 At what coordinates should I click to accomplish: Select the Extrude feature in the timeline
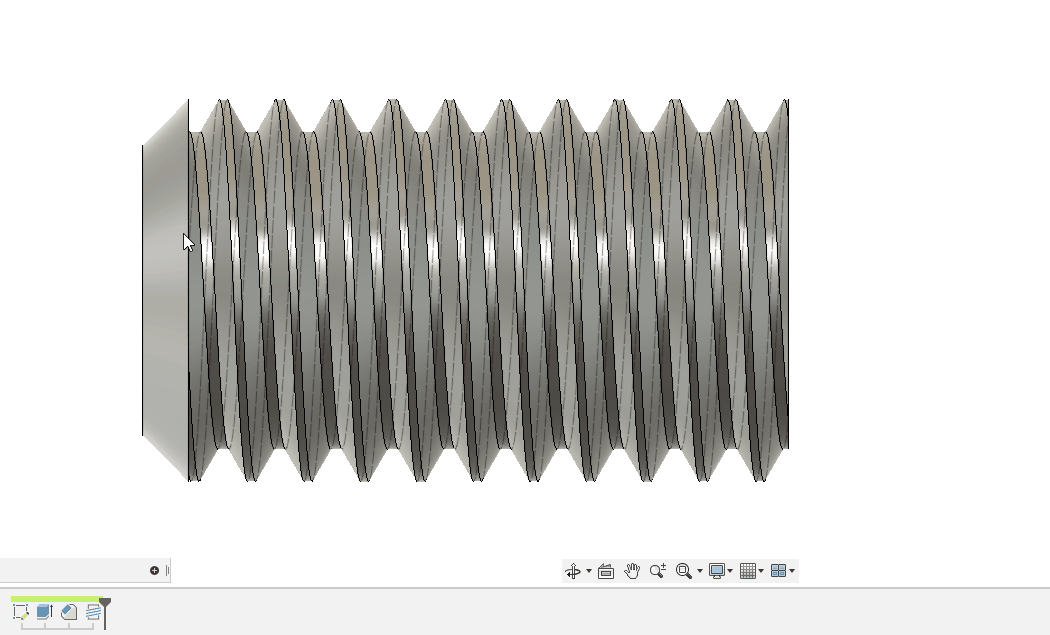[43, 612]
